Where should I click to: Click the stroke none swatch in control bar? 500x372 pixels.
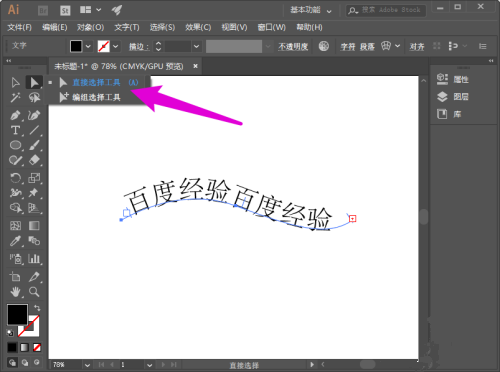tap(104, 46)
